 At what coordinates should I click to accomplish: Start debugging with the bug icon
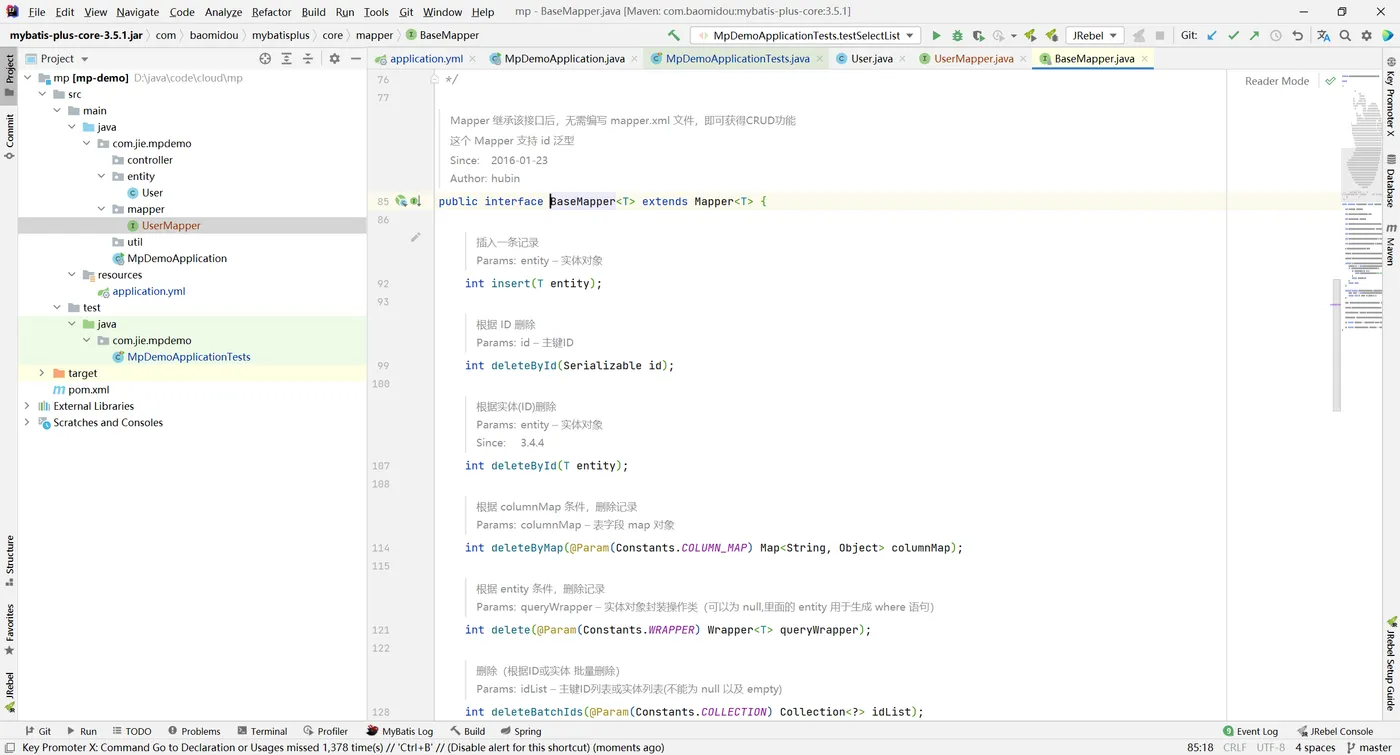957,35
